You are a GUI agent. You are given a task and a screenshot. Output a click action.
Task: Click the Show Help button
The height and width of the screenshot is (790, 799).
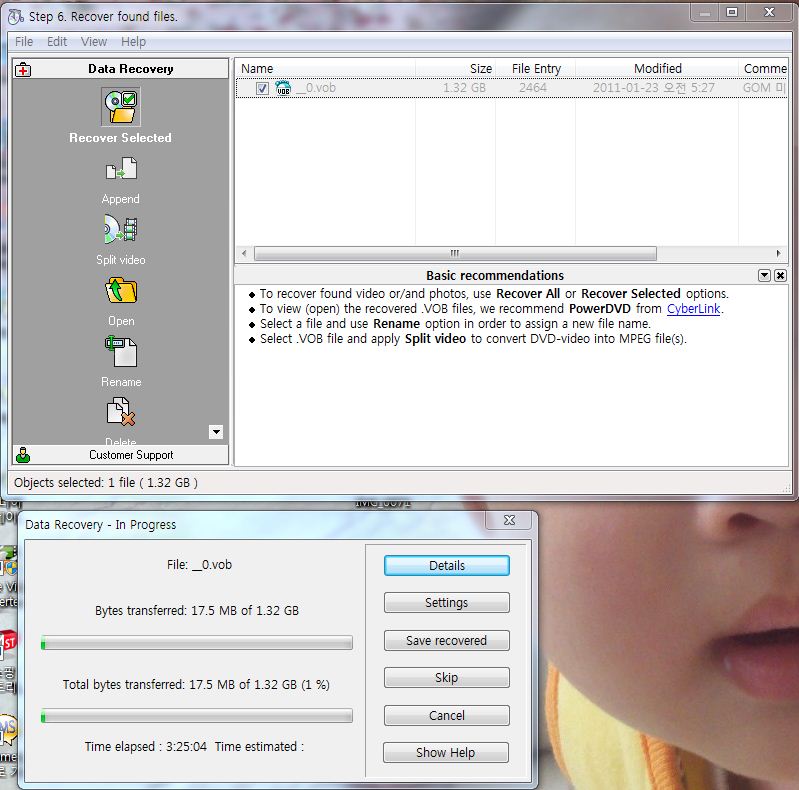pos(446,752)
